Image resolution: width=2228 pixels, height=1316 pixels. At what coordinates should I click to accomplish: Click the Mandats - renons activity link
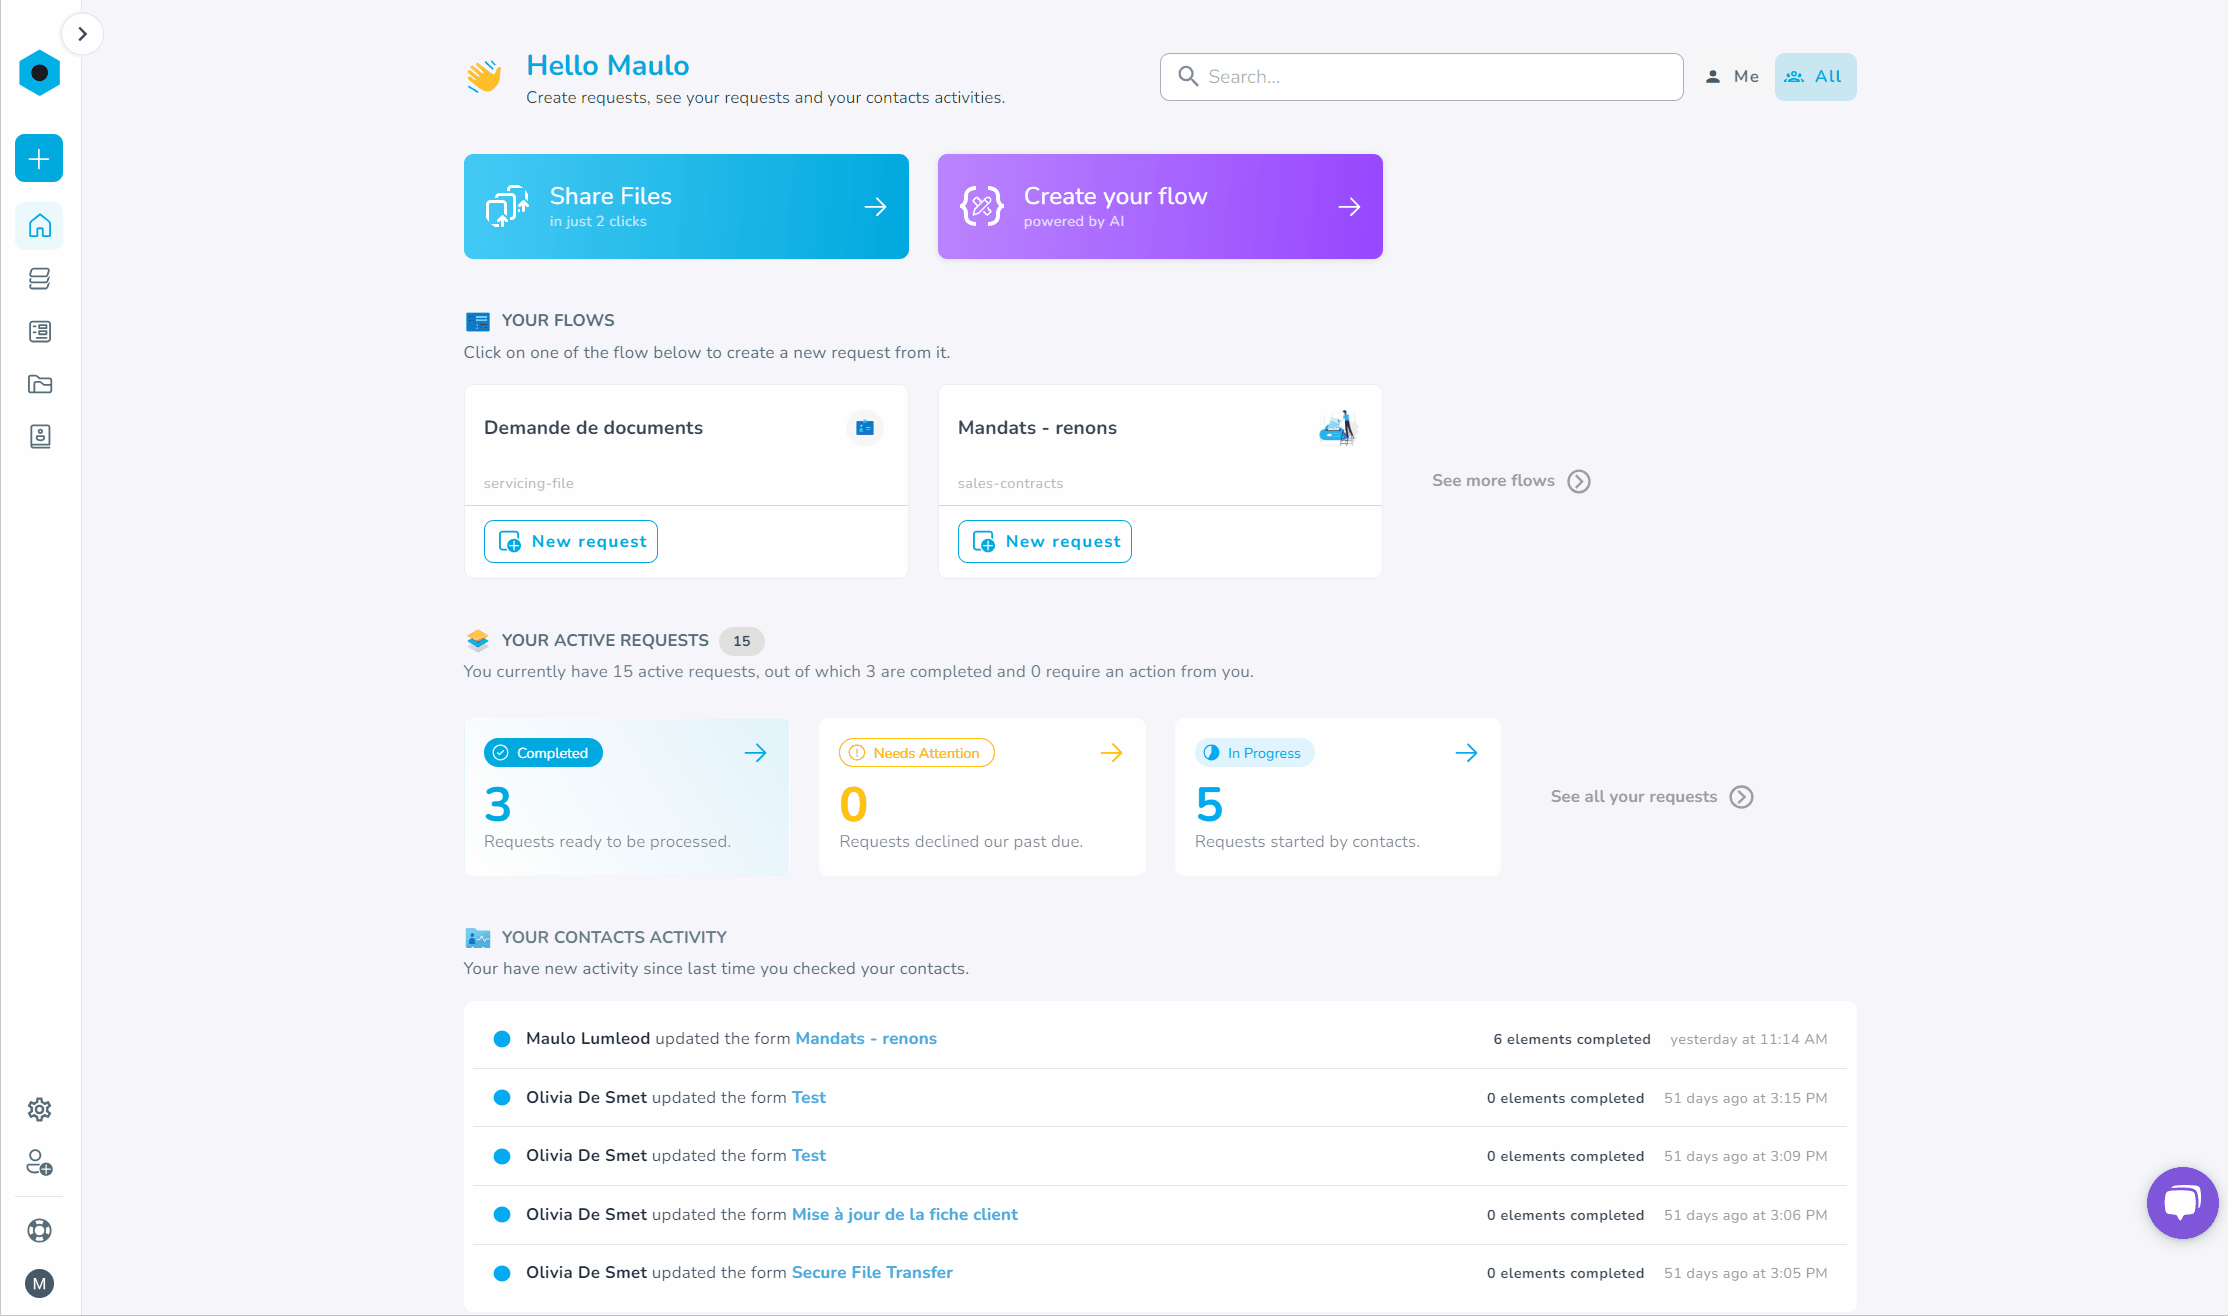(865, 1039)
